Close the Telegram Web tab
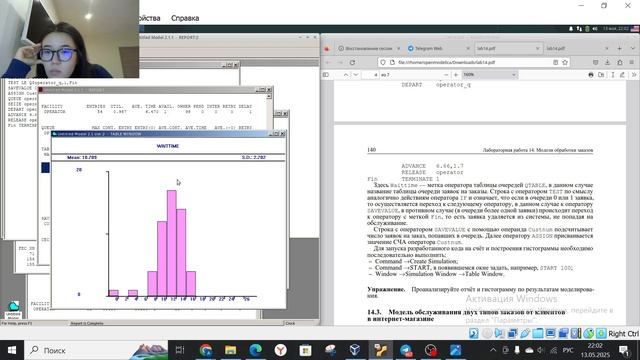This screenshot has width=640, height=360. click(x=468, y=48)
